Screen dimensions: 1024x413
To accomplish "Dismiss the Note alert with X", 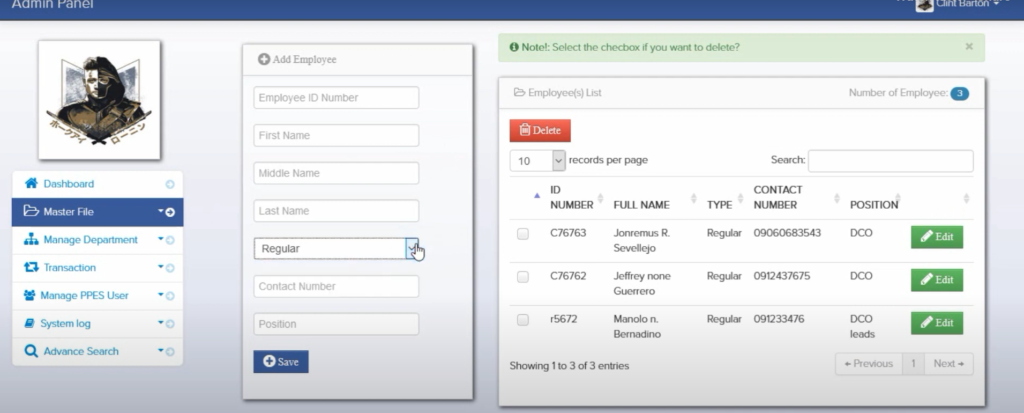I will point(969,46).
